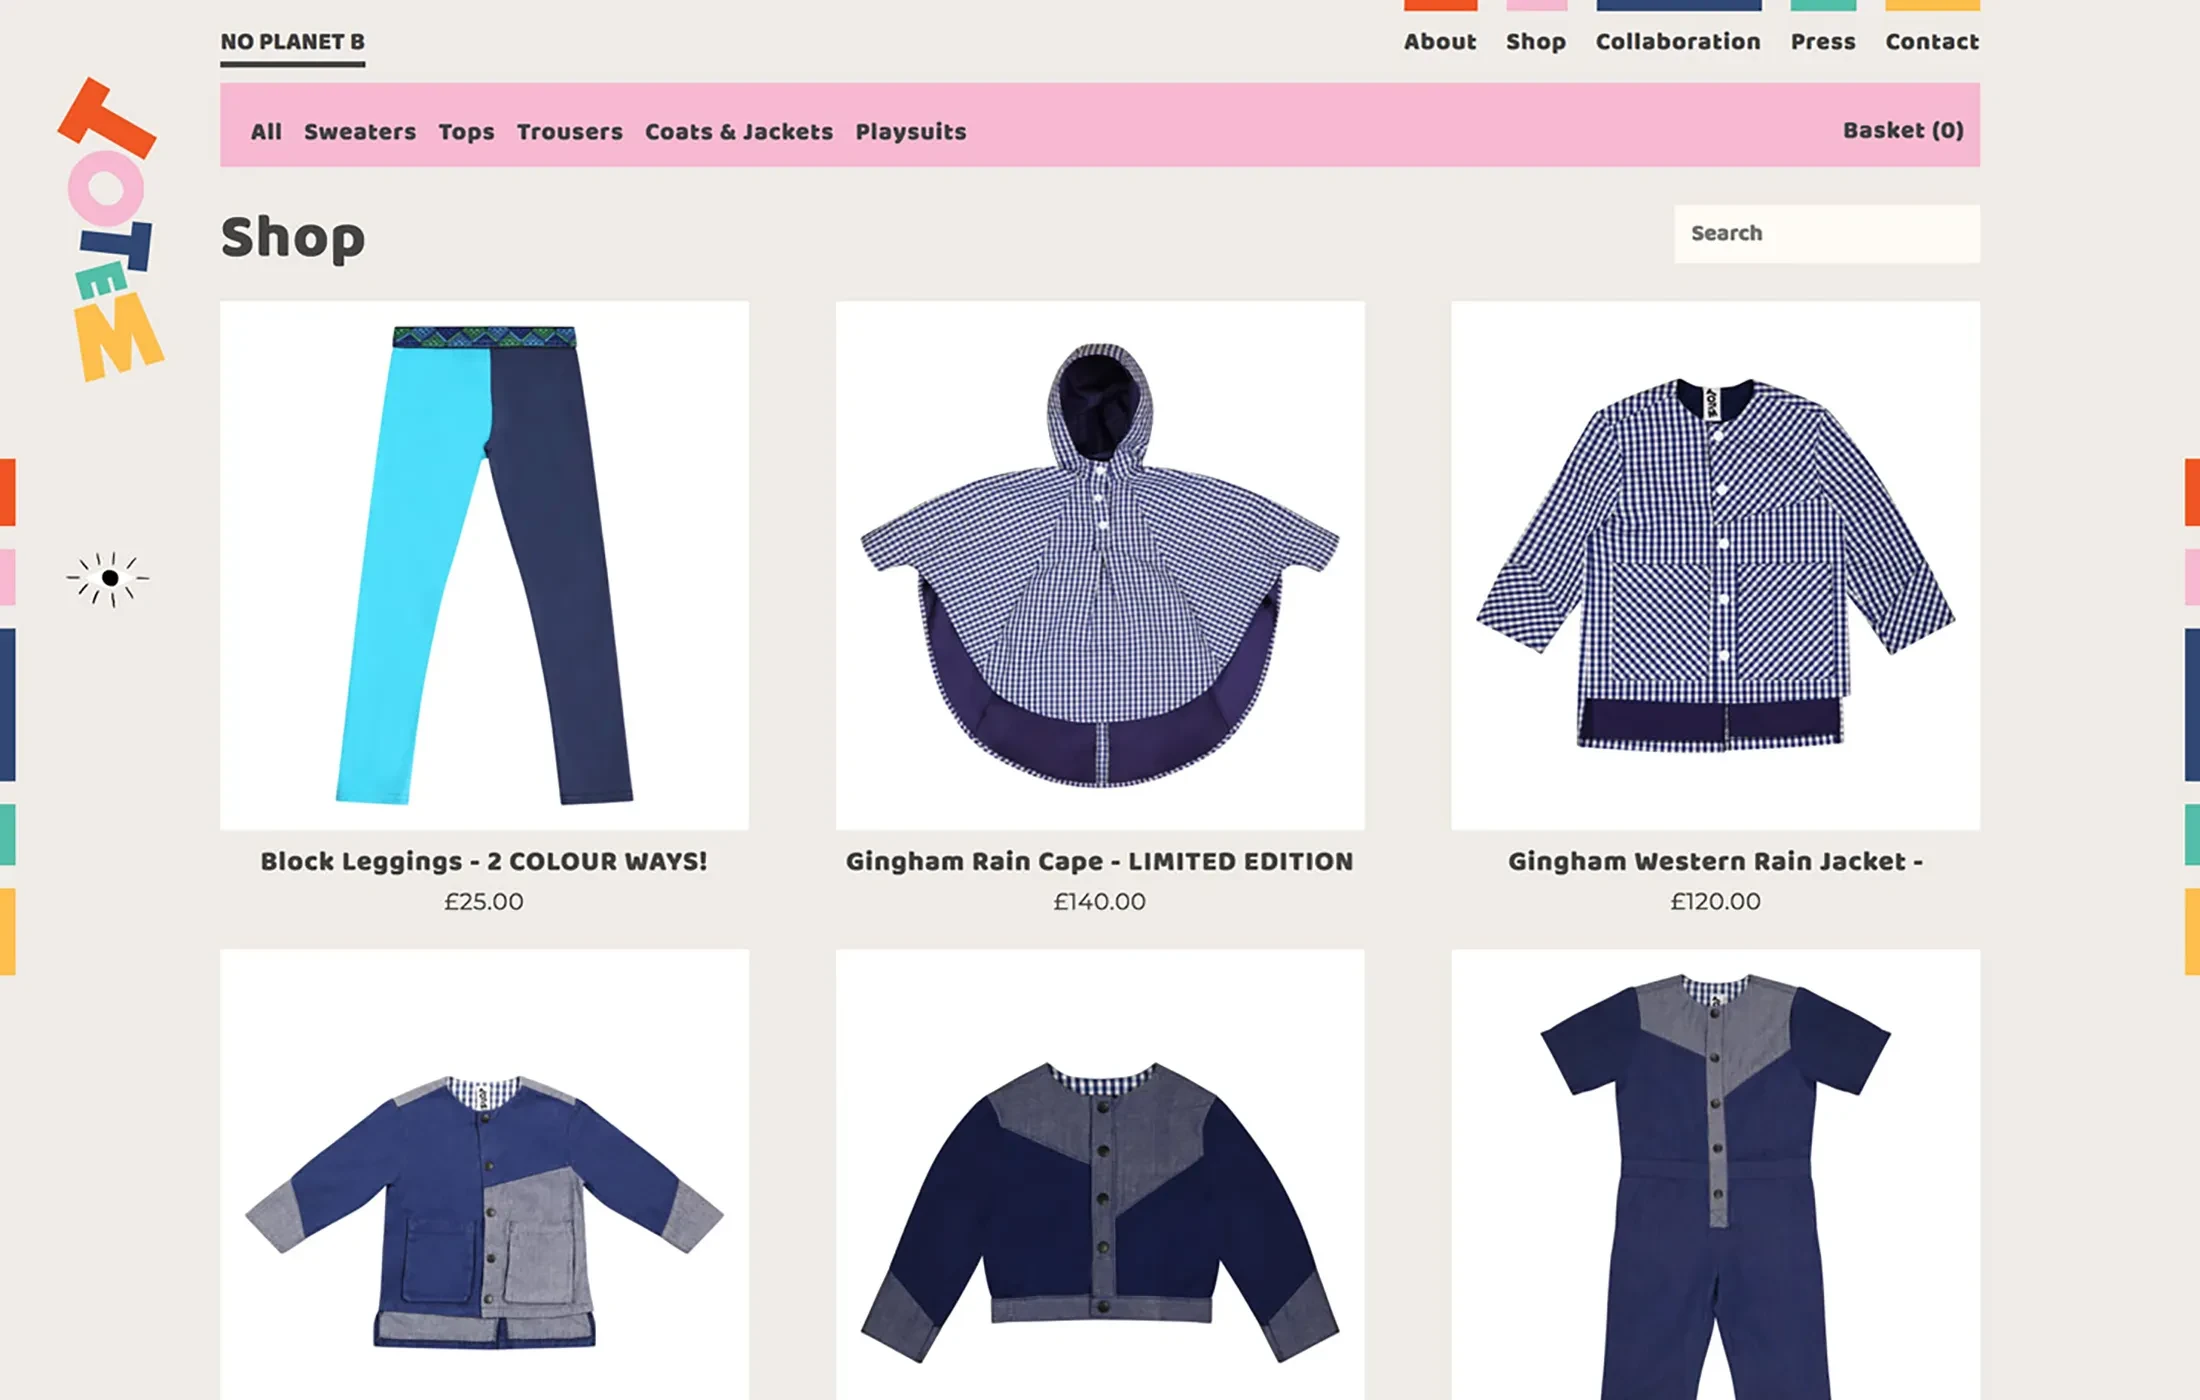Open the About page

click(1440, 41)
